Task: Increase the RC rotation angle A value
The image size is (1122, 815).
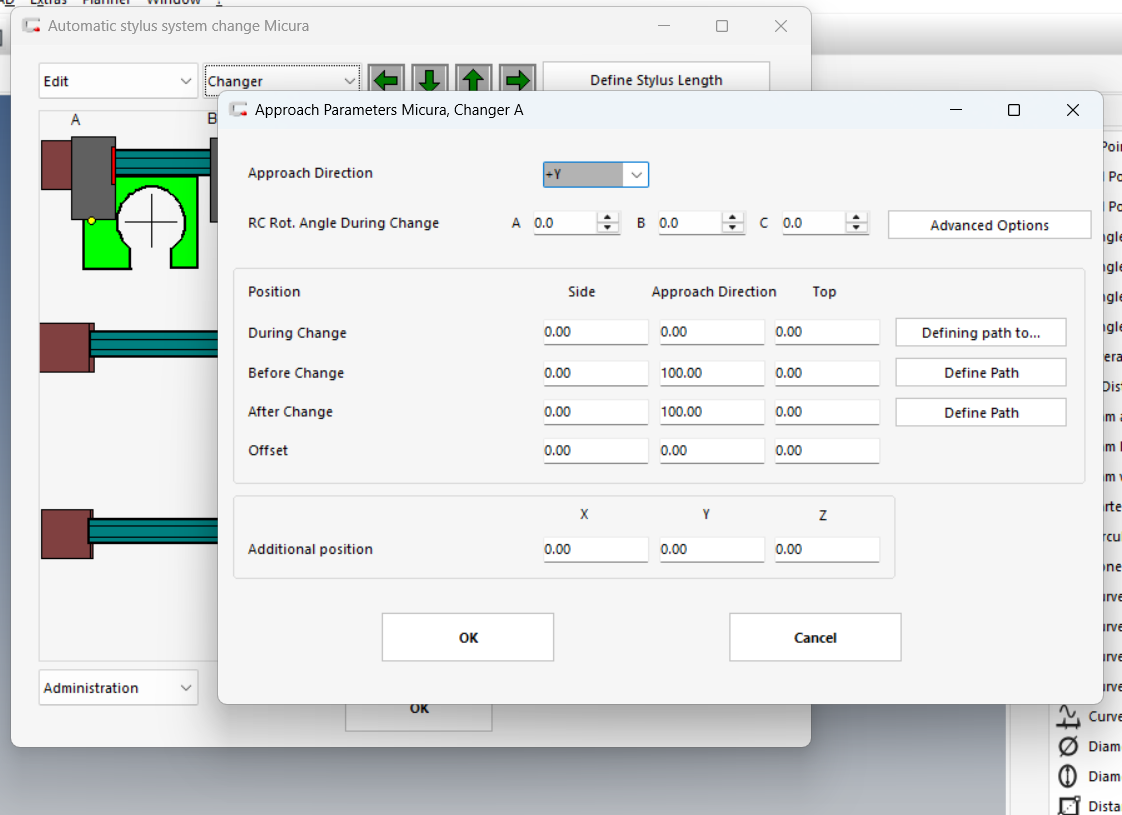Action: [x=608, y=218]
